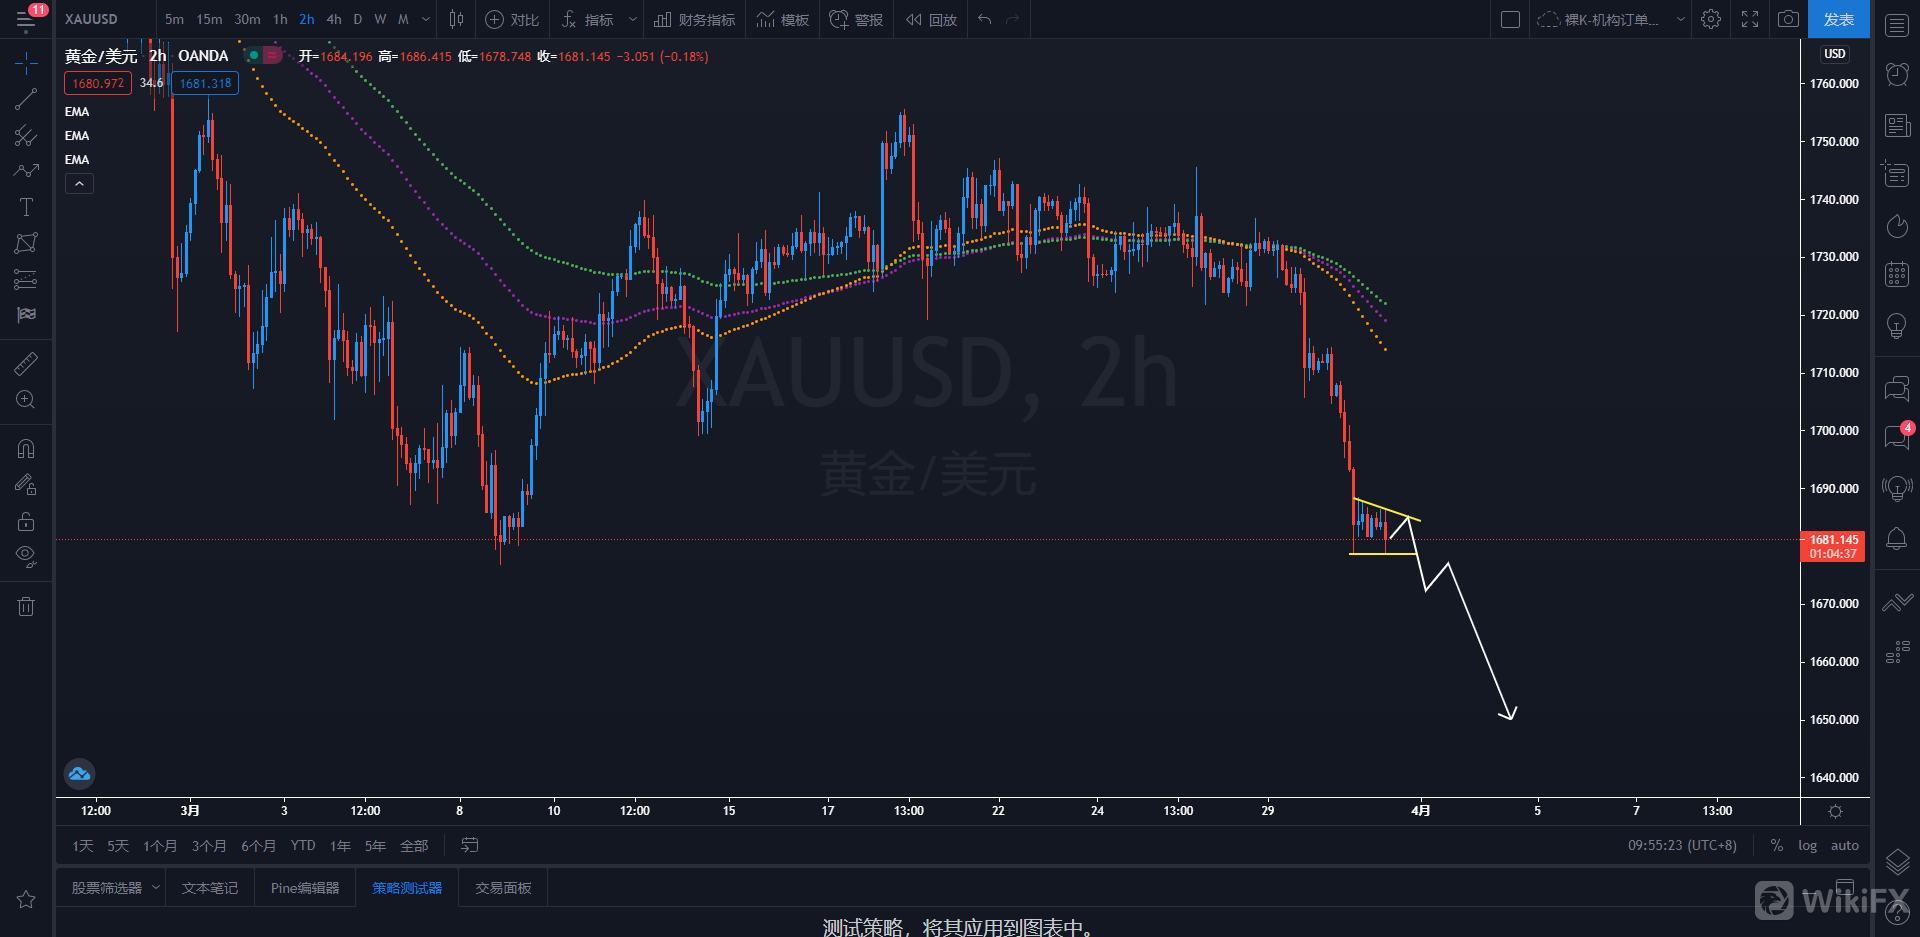Create an alert with 警报 button

tap(856, 19)
